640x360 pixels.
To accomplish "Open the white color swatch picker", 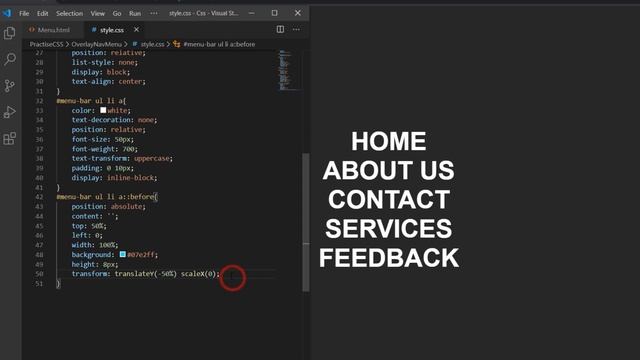I will pos(103,110).
